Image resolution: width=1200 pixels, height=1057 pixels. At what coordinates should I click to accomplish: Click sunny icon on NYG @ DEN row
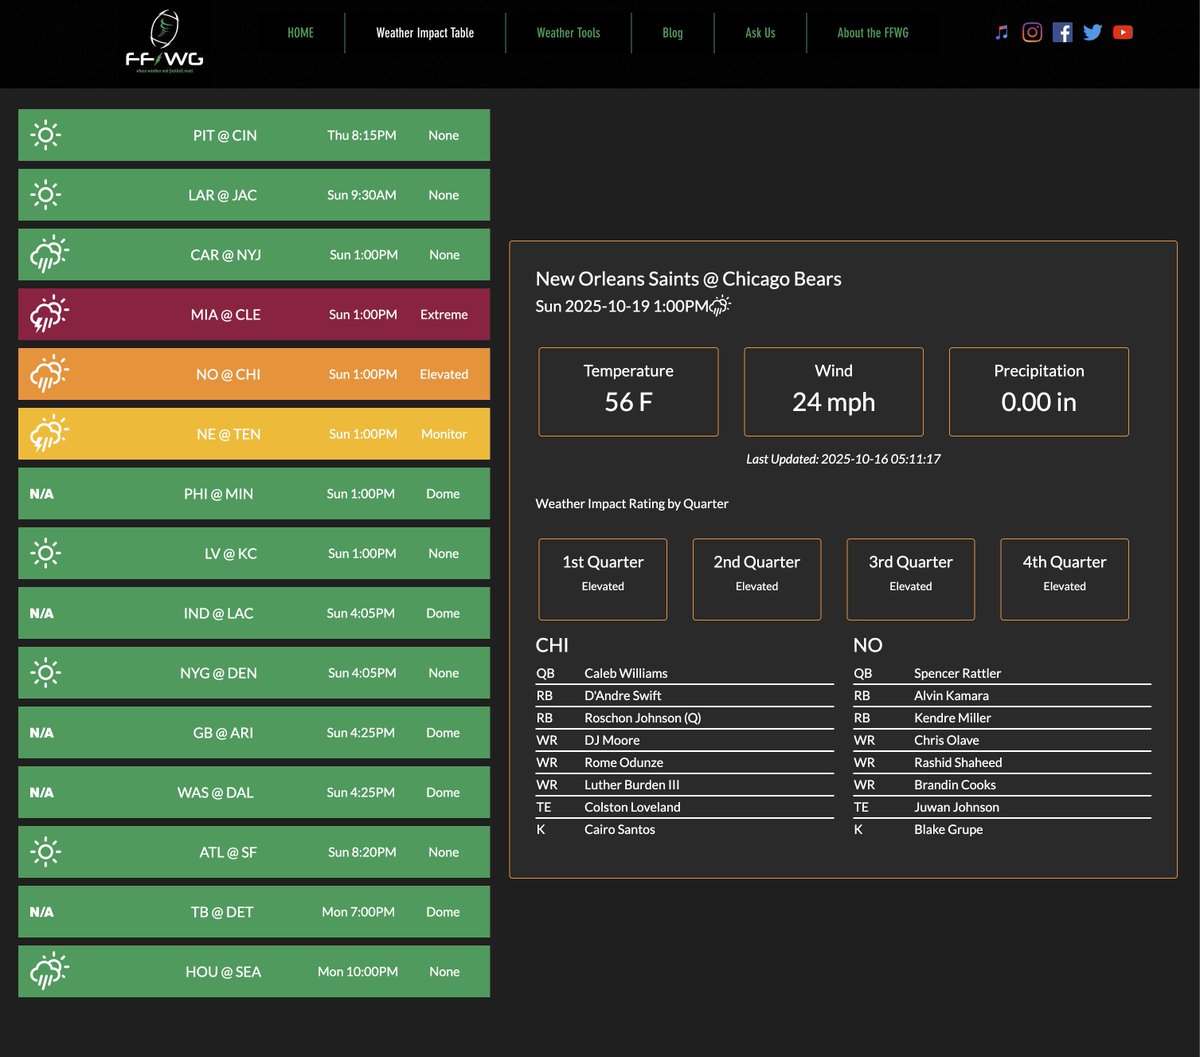(45, 673)
